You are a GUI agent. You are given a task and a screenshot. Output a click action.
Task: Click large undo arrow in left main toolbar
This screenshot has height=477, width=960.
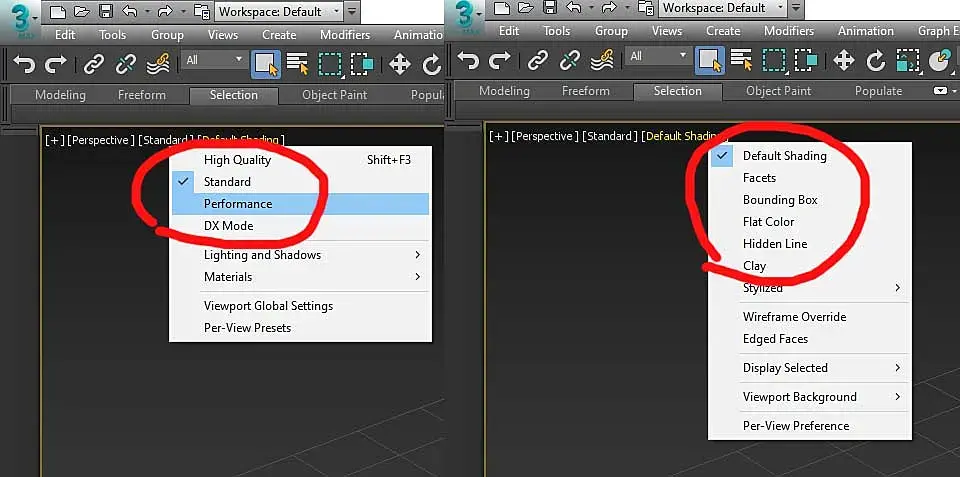pyautogui.click(x=24, y=64)
